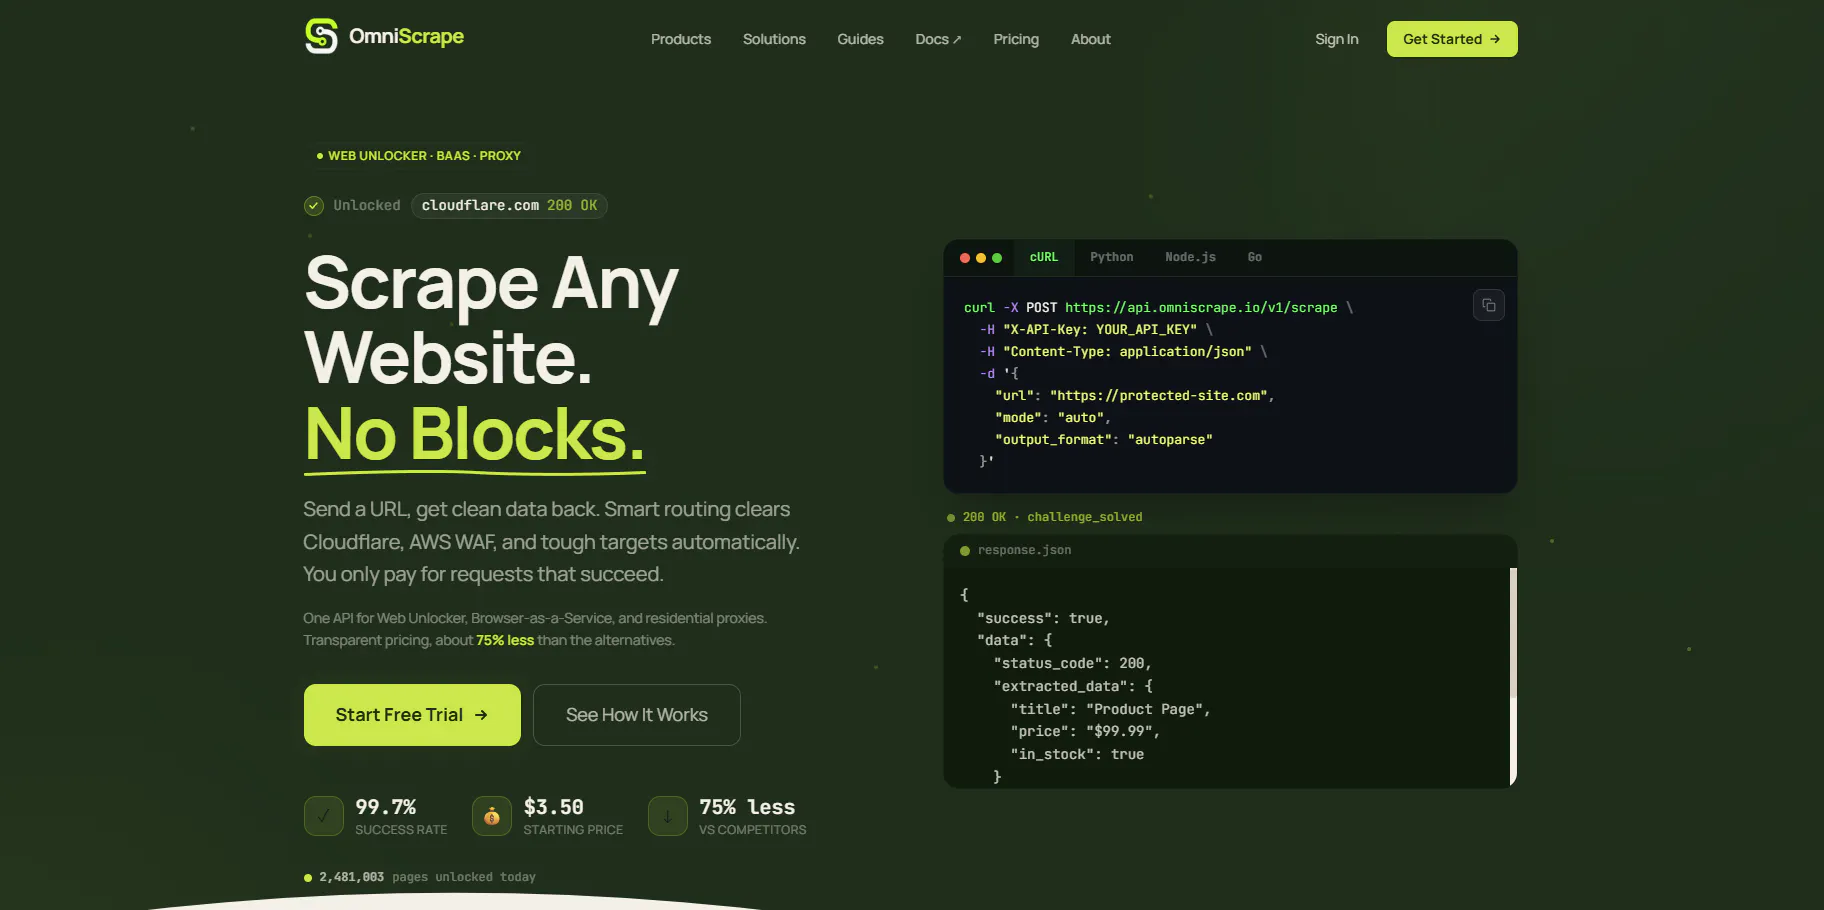The width and height of the screenshot is (1824, 910).
Task: Click the OmniScrape brand name
Action: tap(406, 37)
